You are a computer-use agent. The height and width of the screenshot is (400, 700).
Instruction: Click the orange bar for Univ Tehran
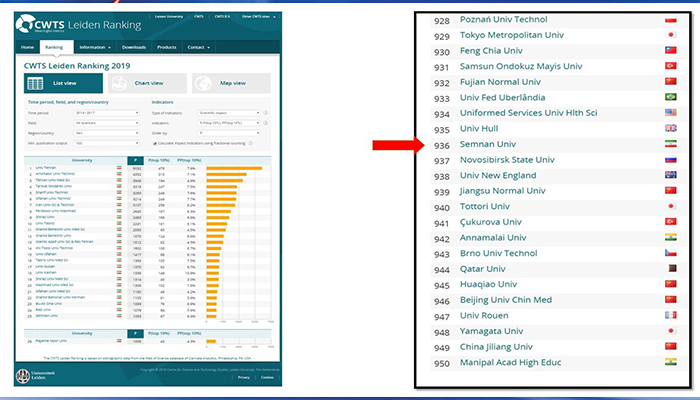[234, 168]
